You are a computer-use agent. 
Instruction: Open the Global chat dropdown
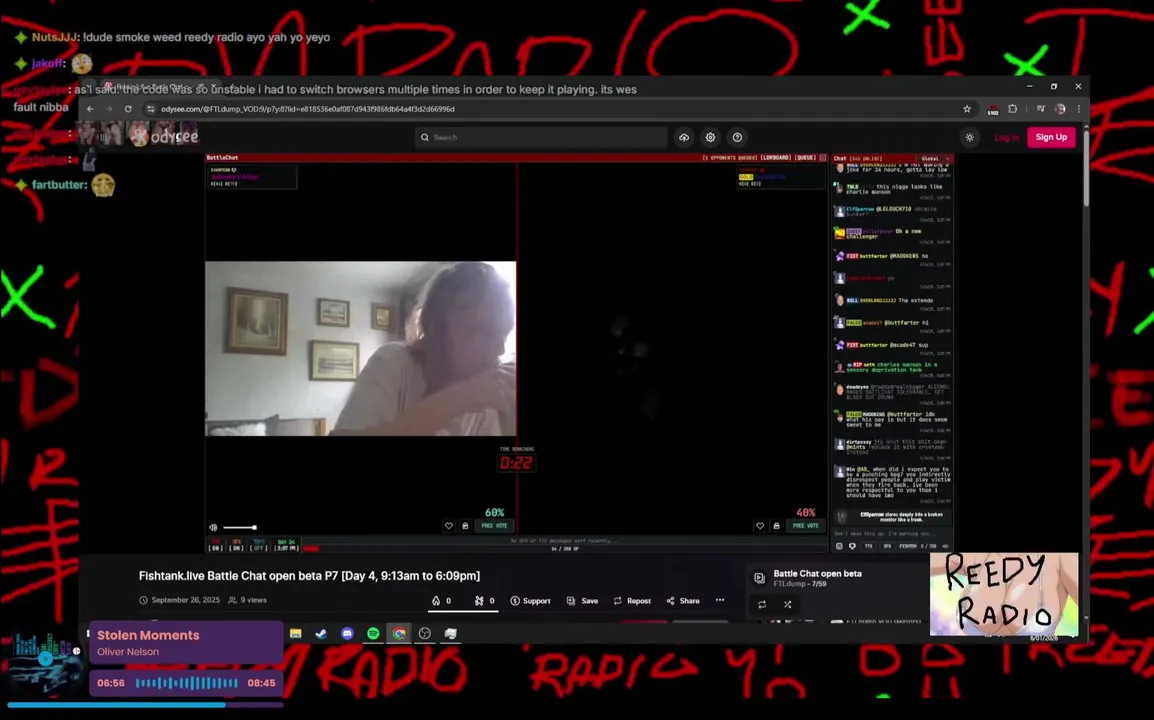coord(935,158)
